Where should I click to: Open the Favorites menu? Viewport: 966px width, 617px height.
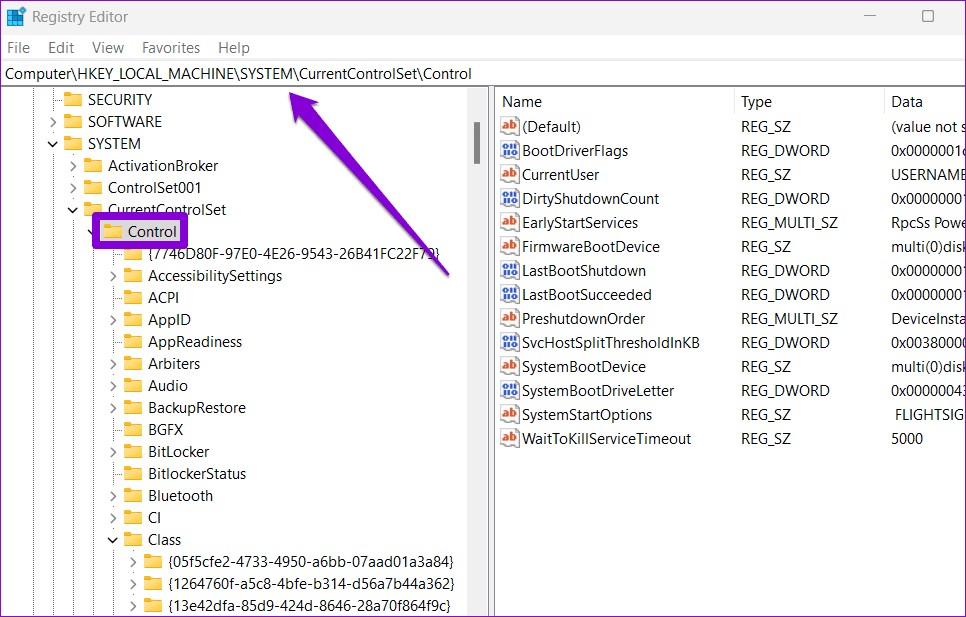coord(171,48)
